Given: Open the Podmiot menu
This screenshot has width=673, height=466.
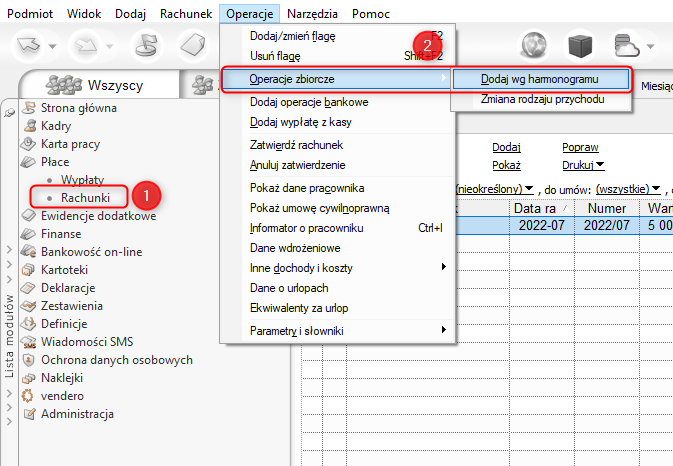Looking at the screenshot, I should 30,14.
